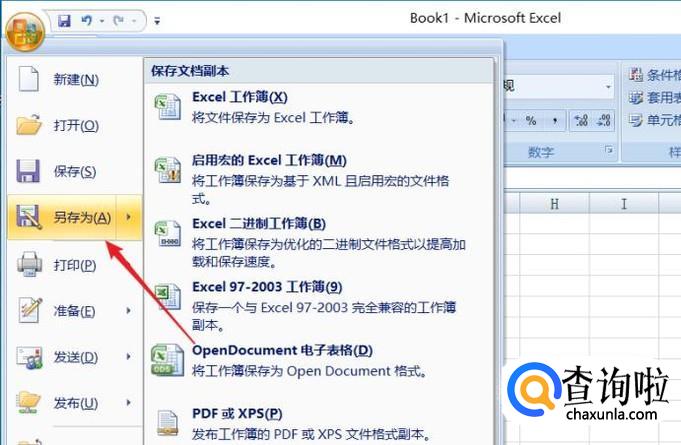Select column H header
Viewport: 681px width, 445px height.
pos(554,204)
